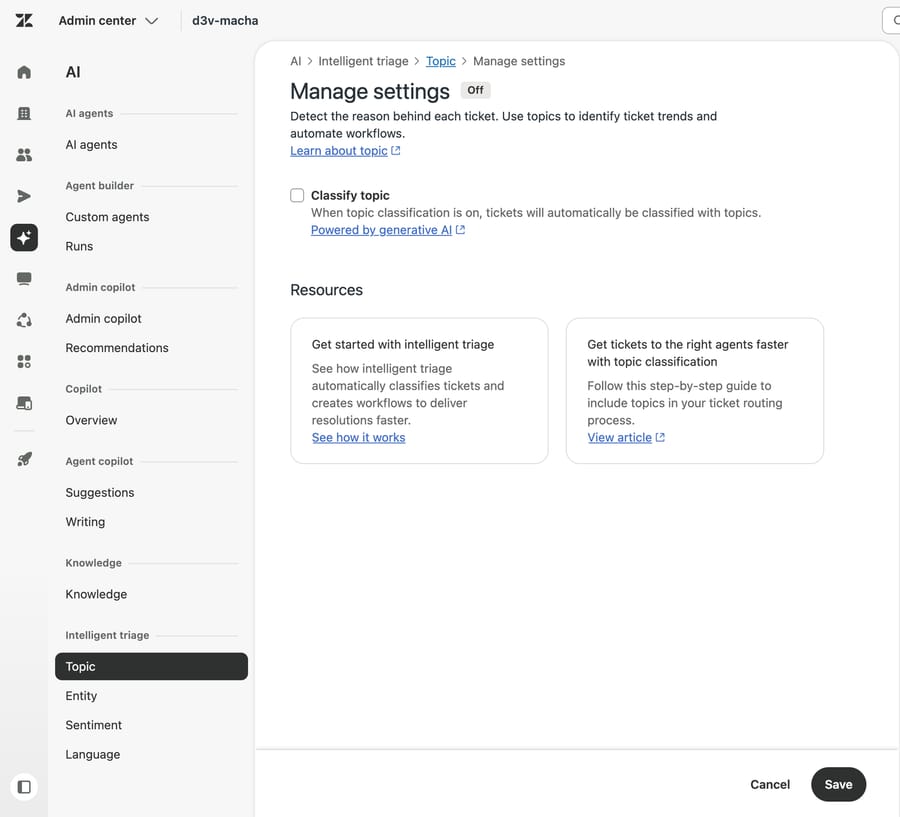Click the Save button

(838, 784)
